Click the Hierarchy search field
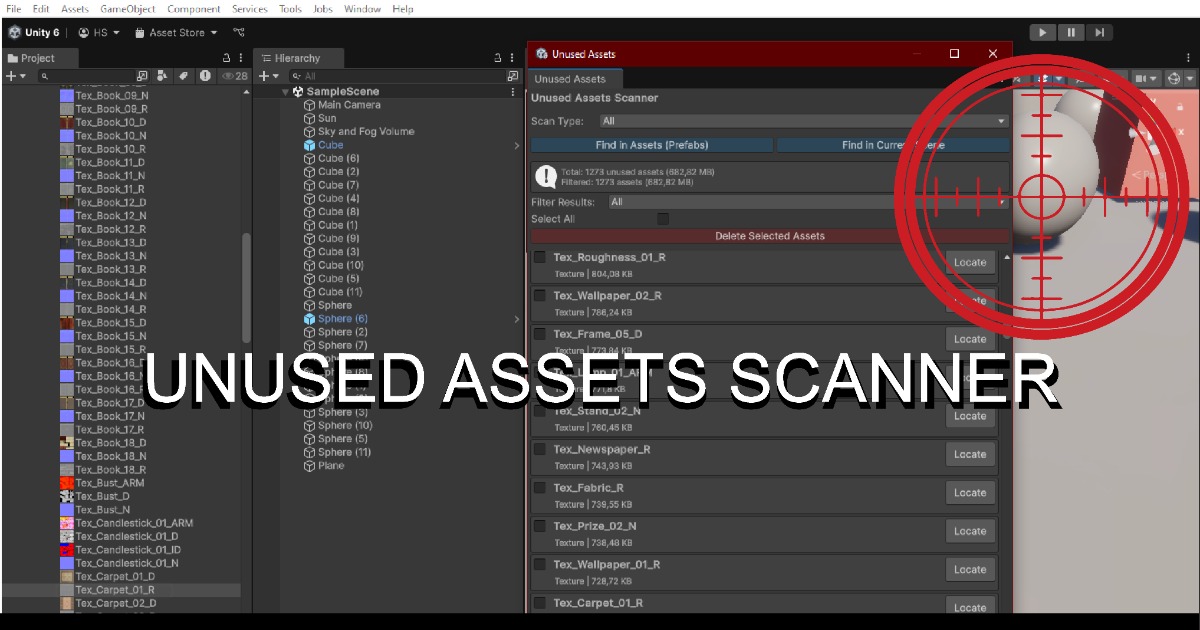The image size is (1200, 630). pos(396,76)
